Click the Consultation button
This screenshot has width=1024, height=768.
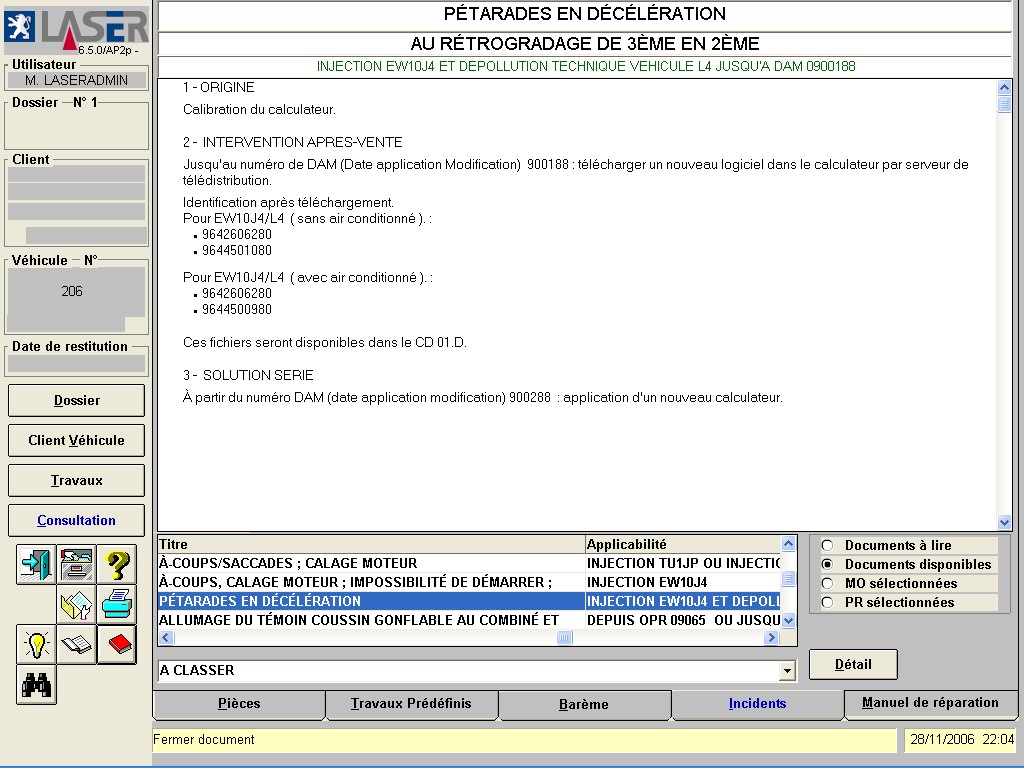tap(76, 520)
